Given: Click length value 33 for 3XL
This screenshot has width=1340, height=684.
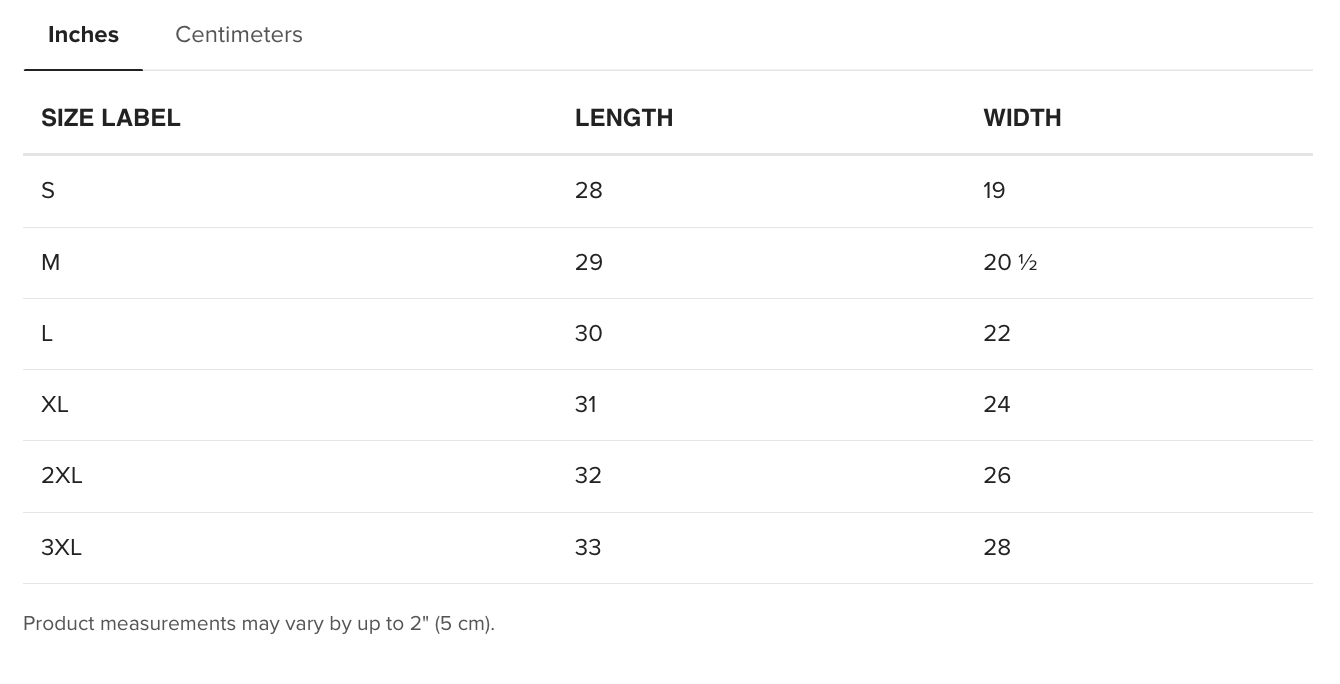Looking at the screenshot, I should click(589, 548).
